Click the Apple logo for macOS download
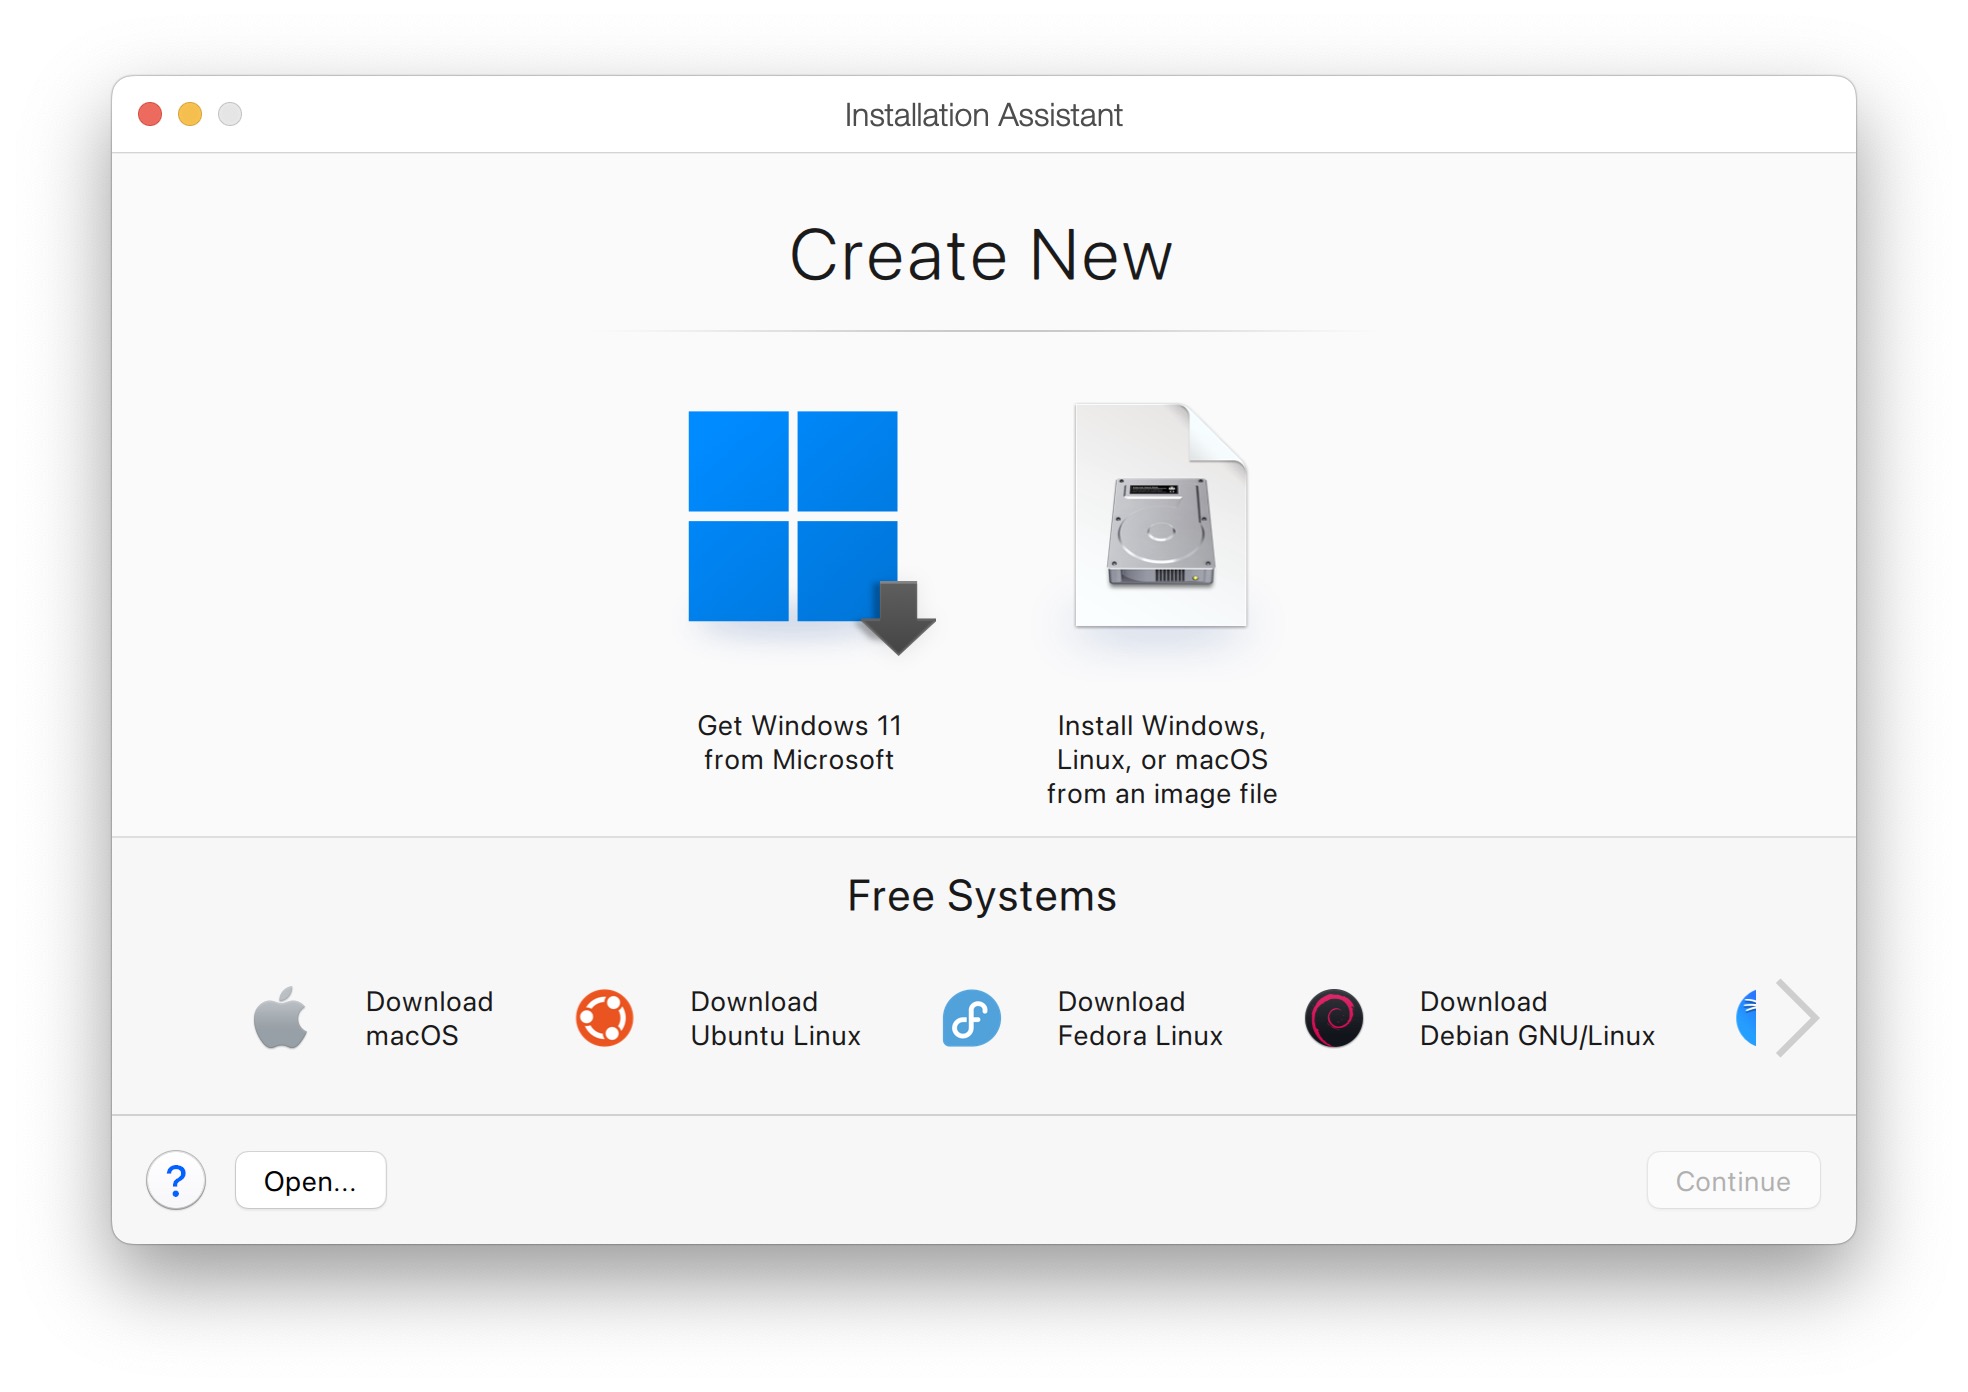This screenshot has width=1968, height=1392. (x=280, y=1018)
